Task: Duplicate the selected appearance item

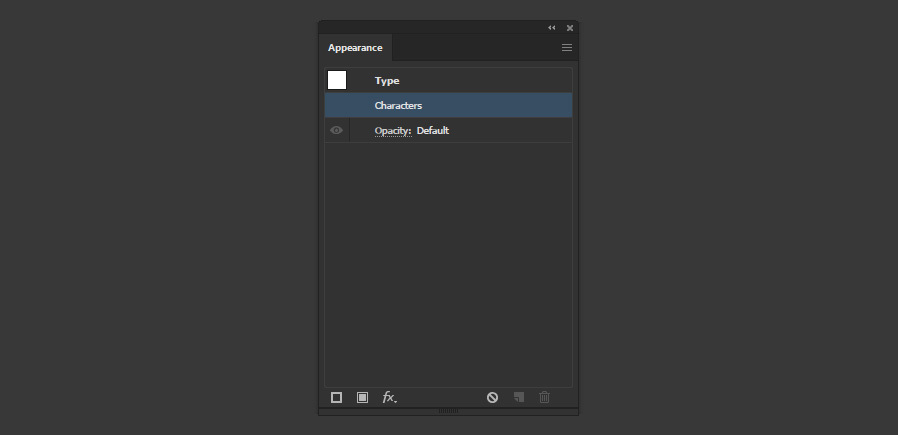Action: [x=519, y=397]
